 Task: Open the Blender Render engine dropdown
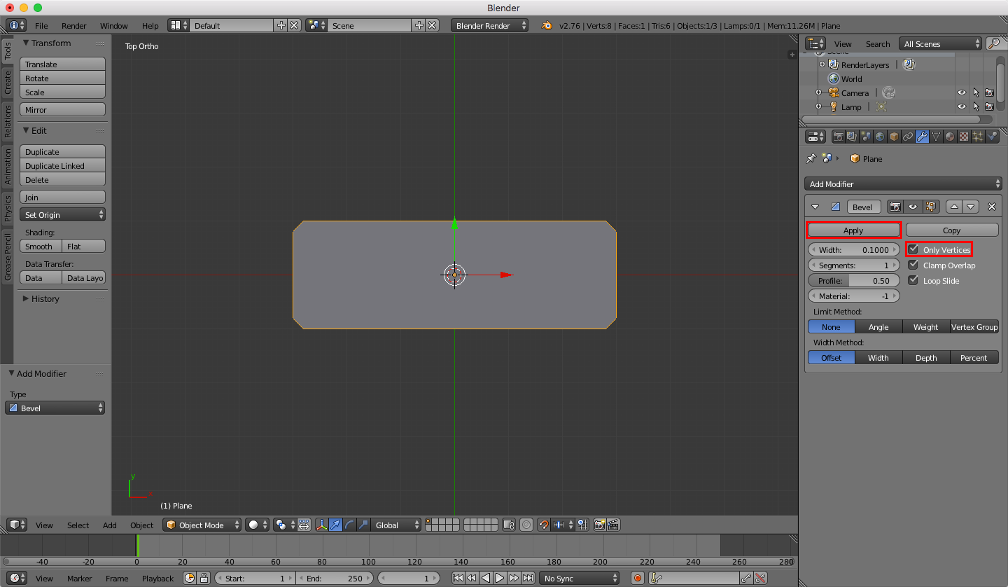490,26
